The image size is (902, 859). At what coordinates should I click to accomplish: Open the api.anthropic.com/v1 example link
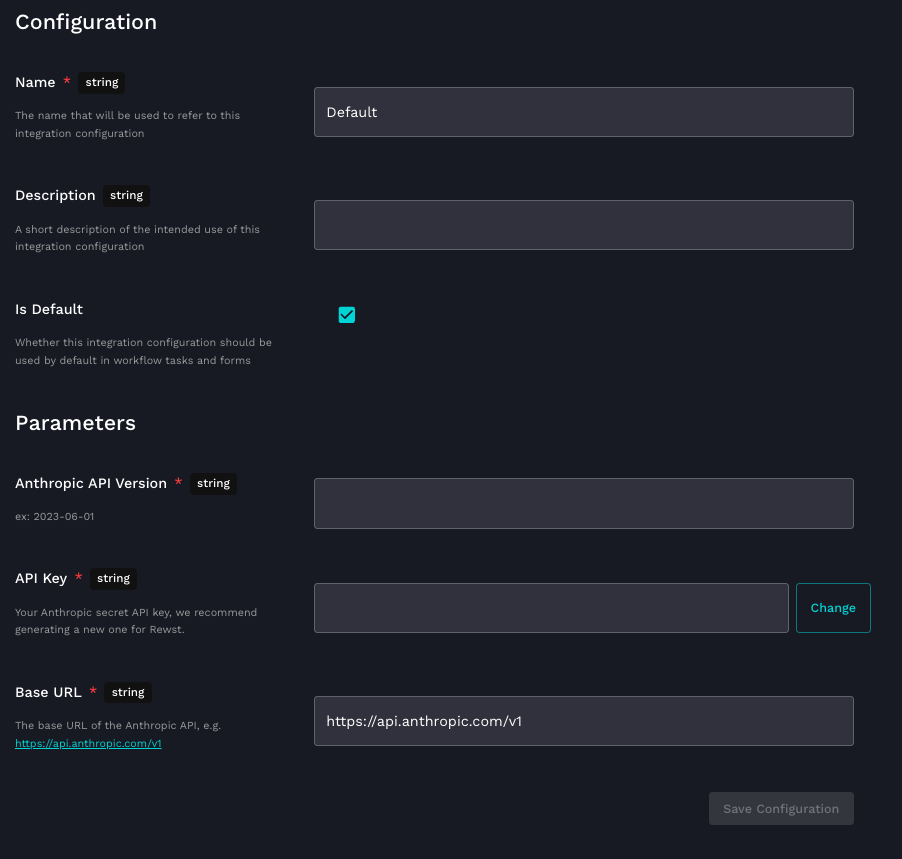click(x=88, y=744)
